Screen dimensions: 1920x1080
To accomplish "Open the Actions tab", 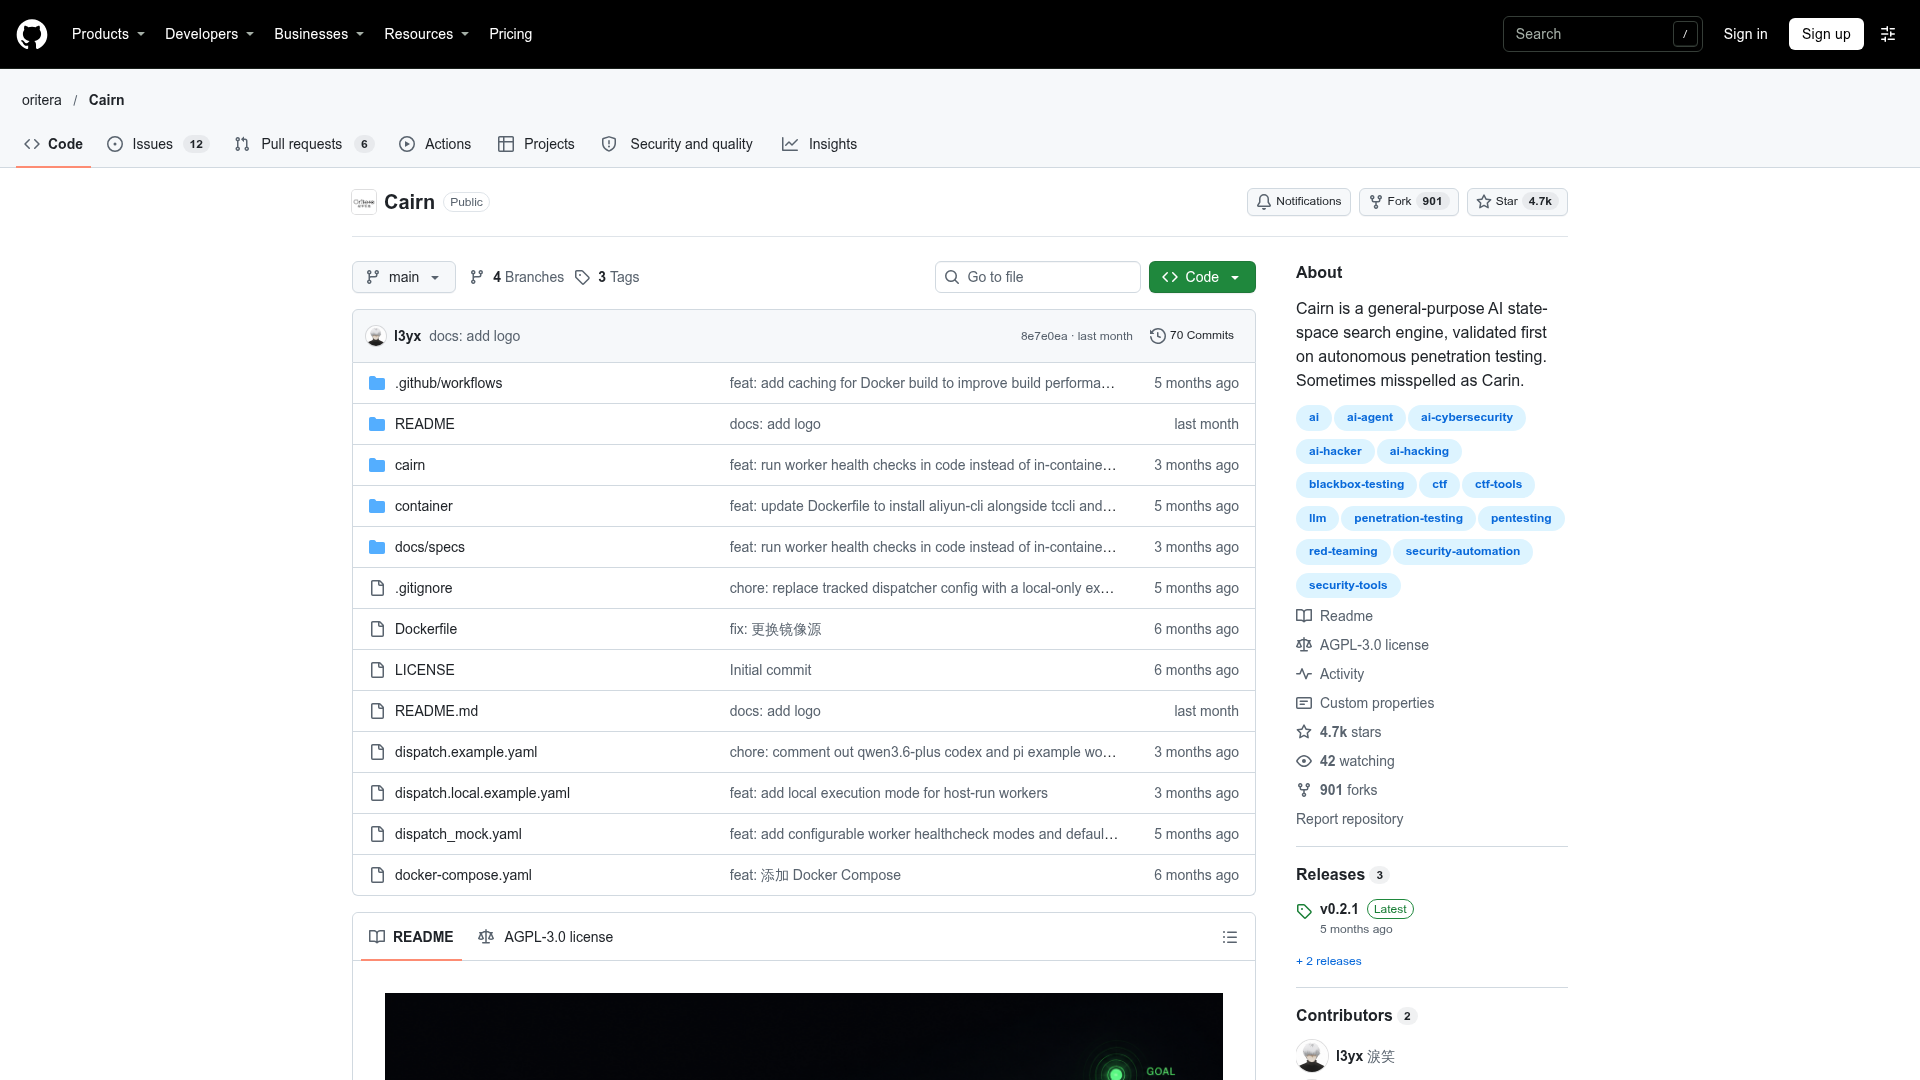I will pos(435,144).
